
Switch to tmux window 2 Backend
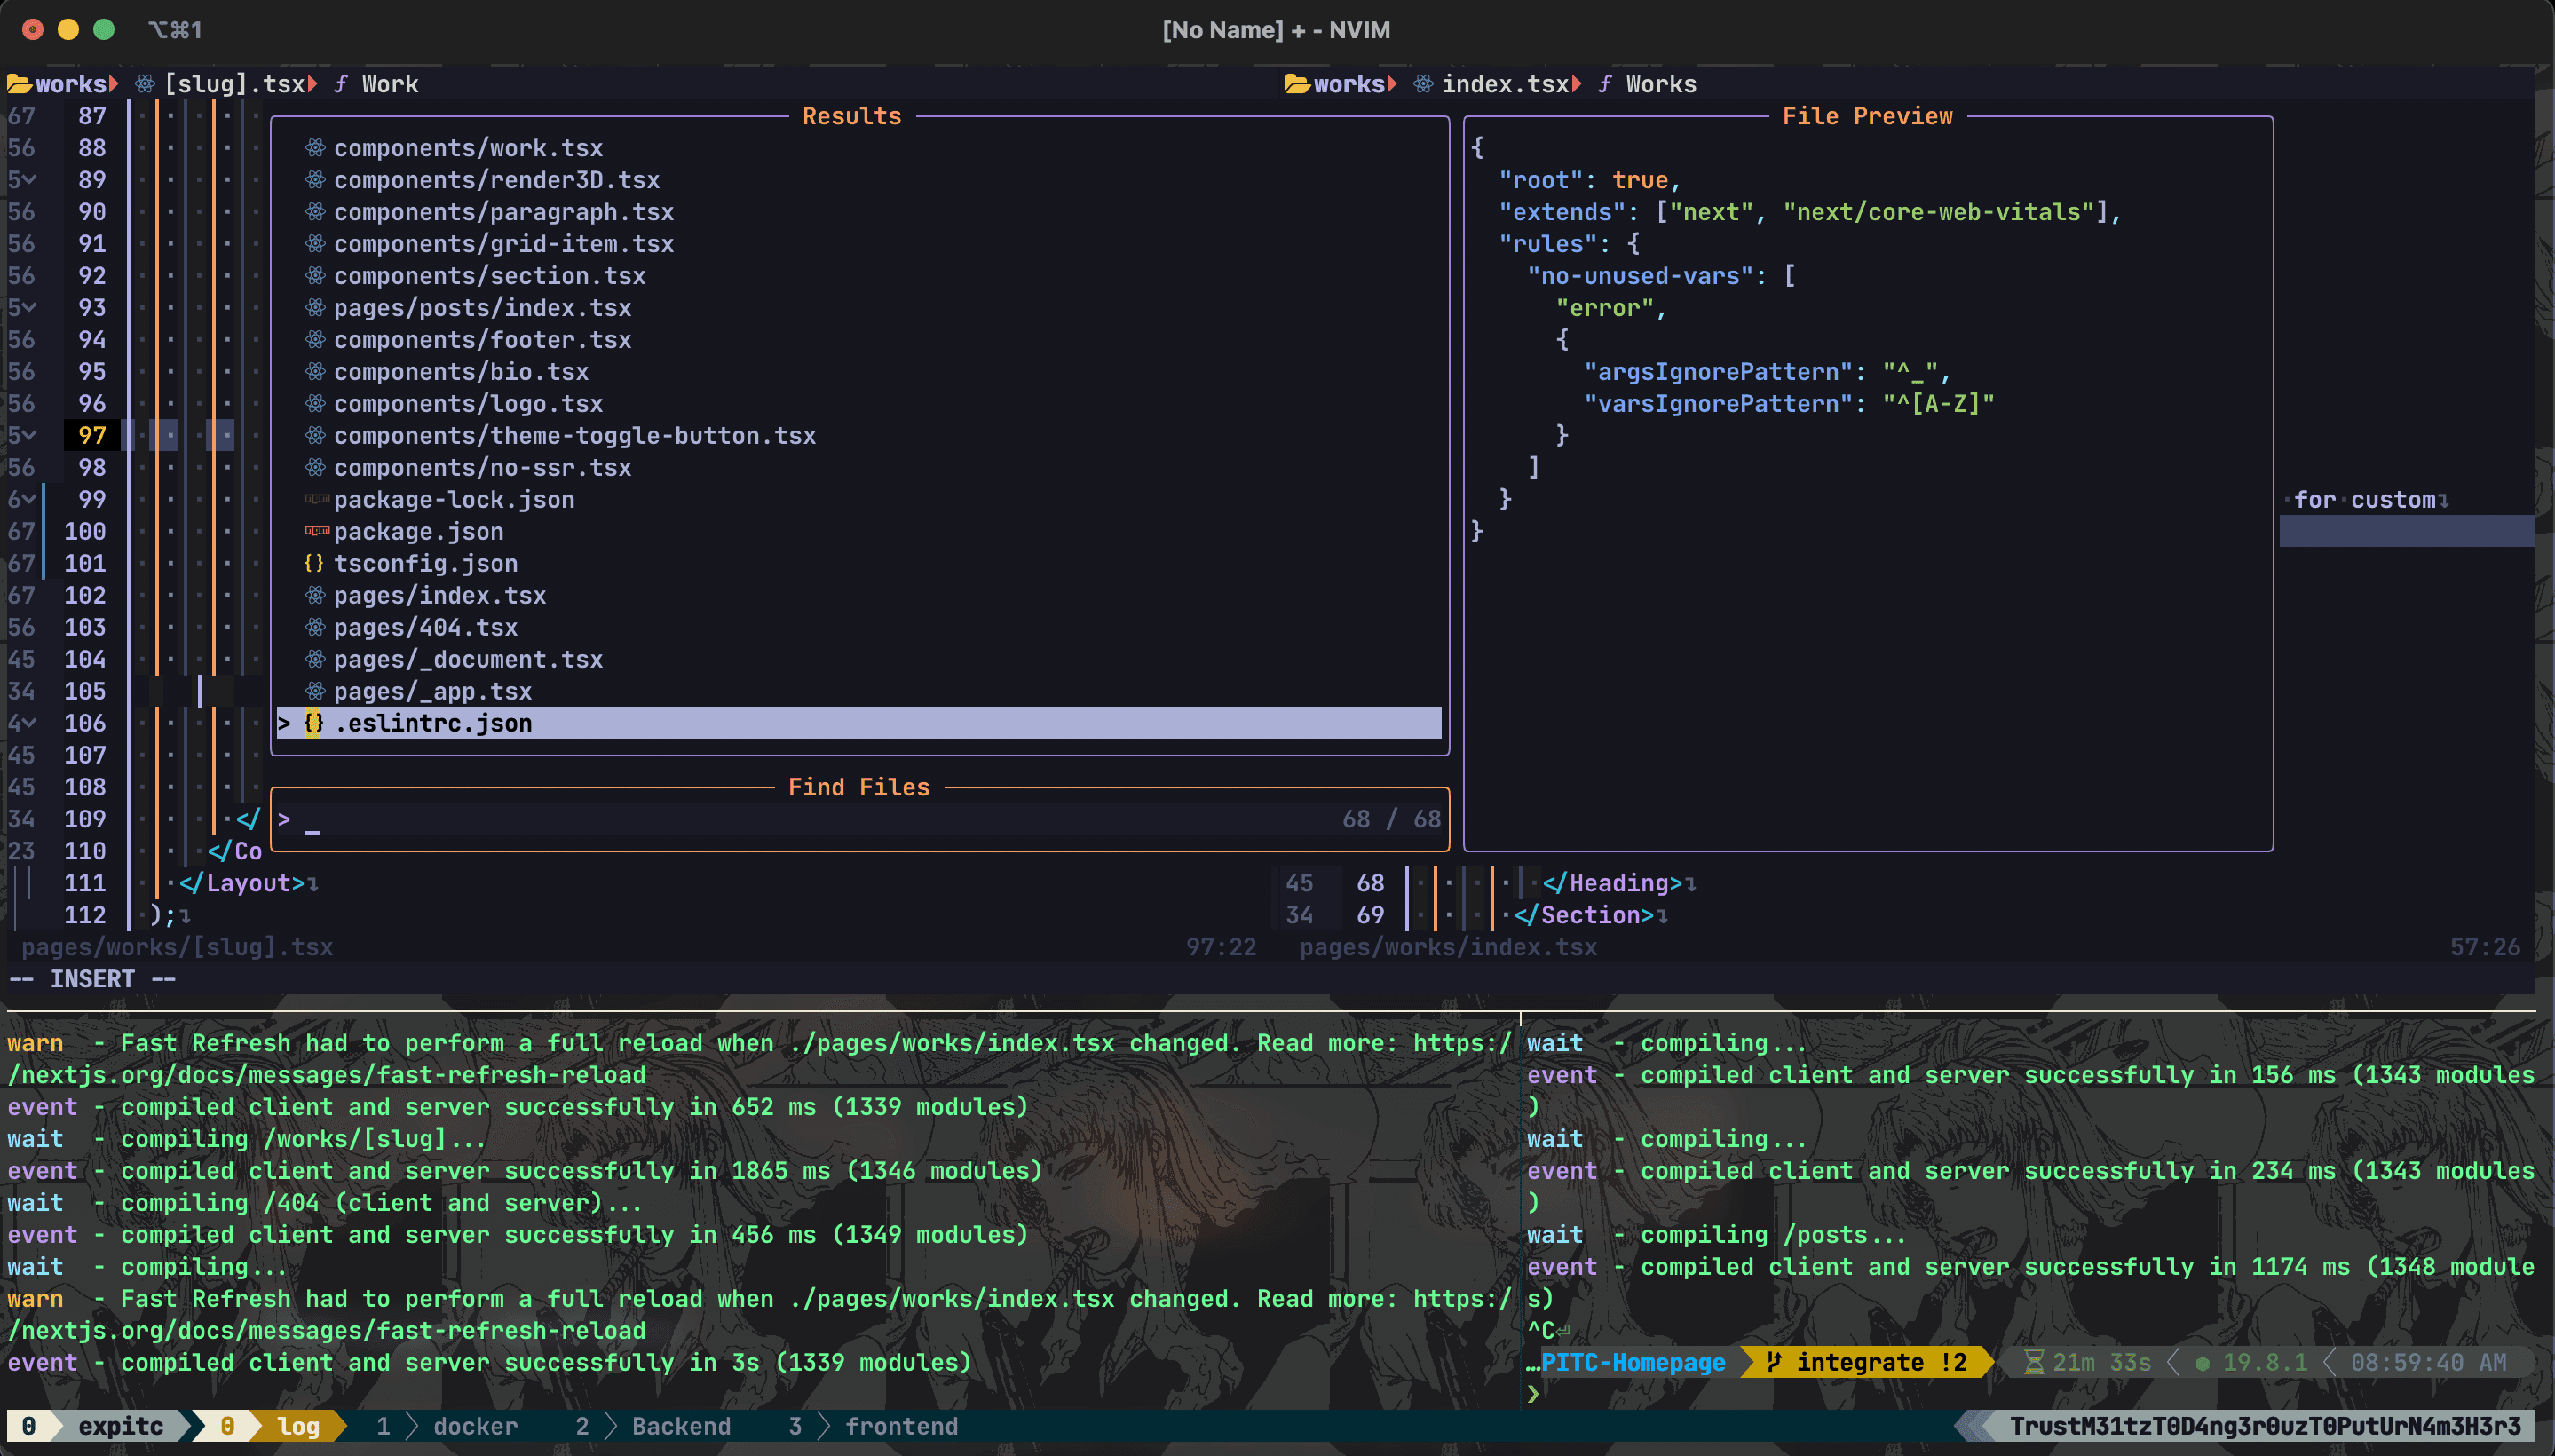click(x=653, y=1426)
